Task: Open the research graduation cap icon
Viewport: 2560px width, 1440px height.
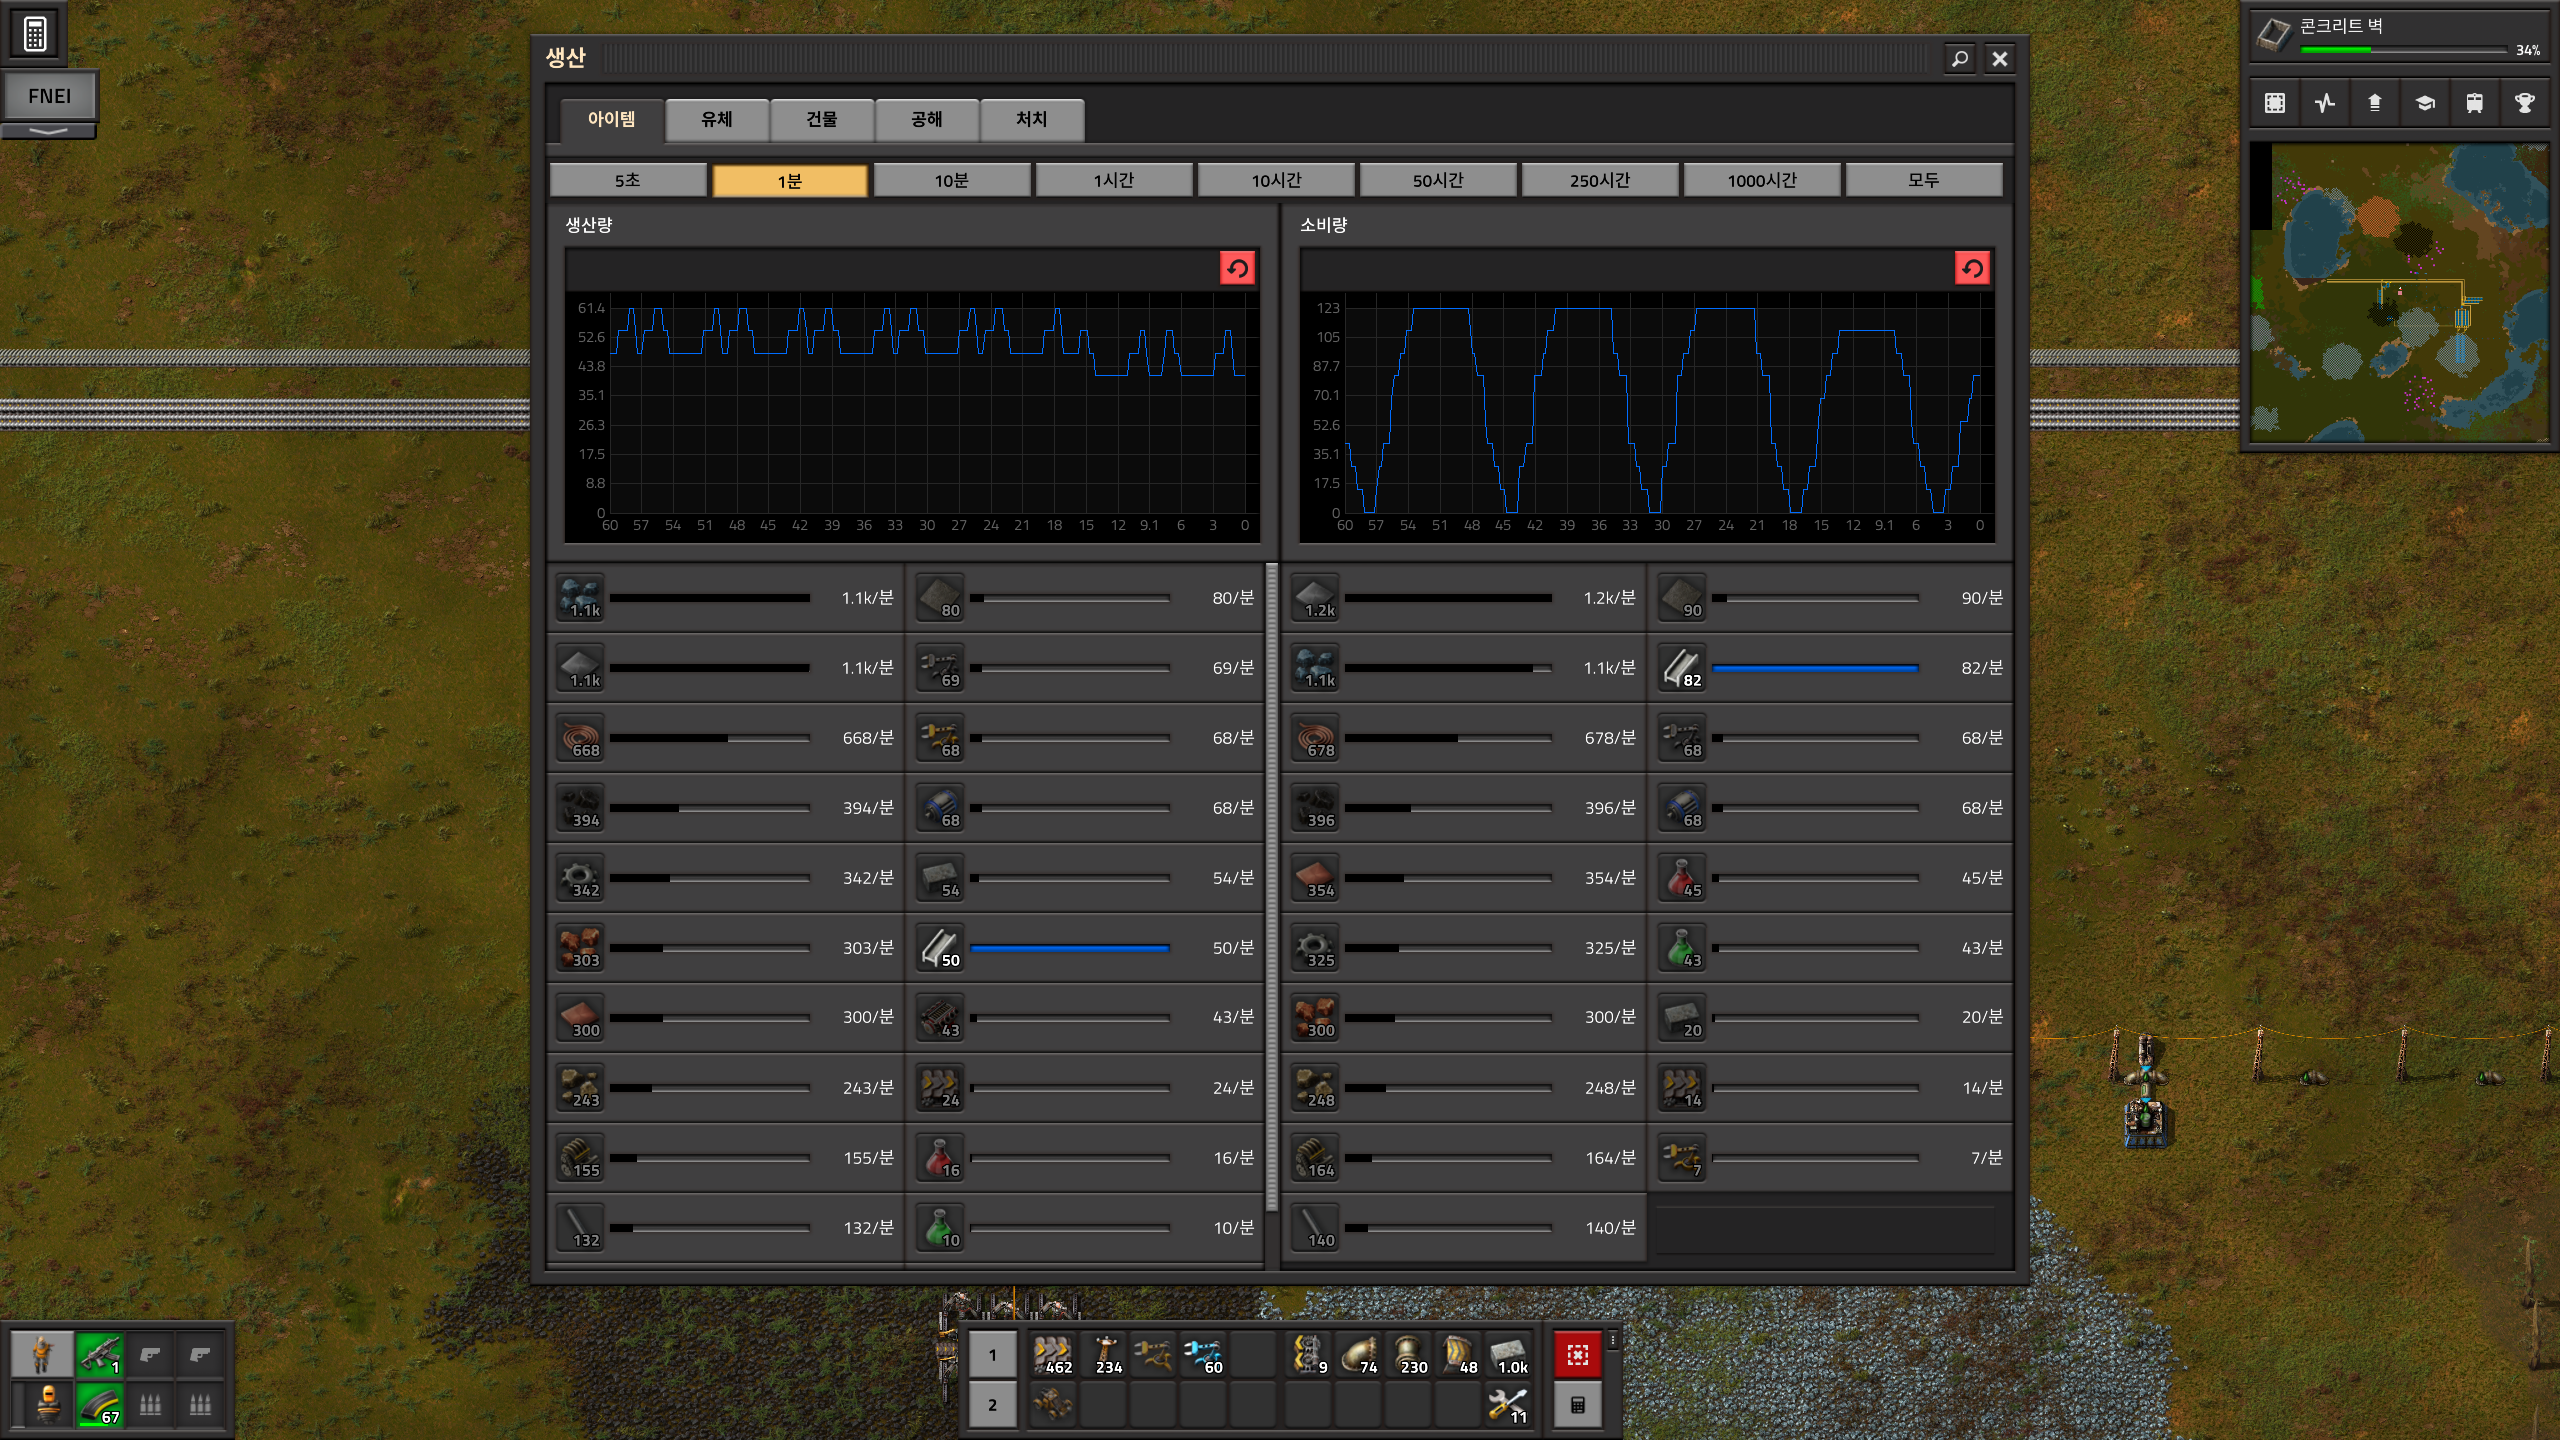Action: (2424, 103)
